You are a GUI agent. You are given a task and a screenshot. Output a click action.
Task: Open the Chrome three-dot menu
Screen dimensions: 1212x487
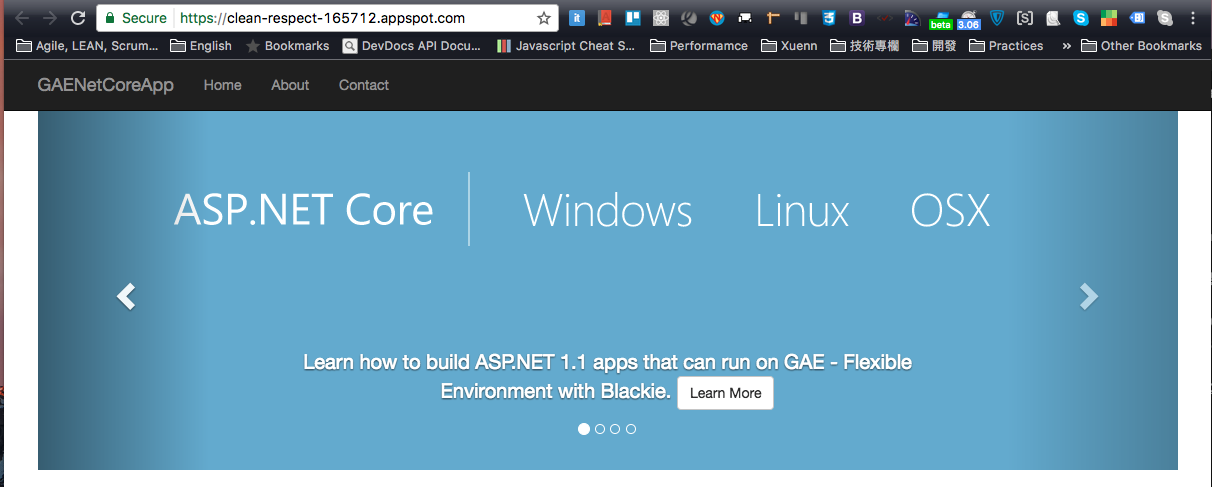tap(1192, 18)
